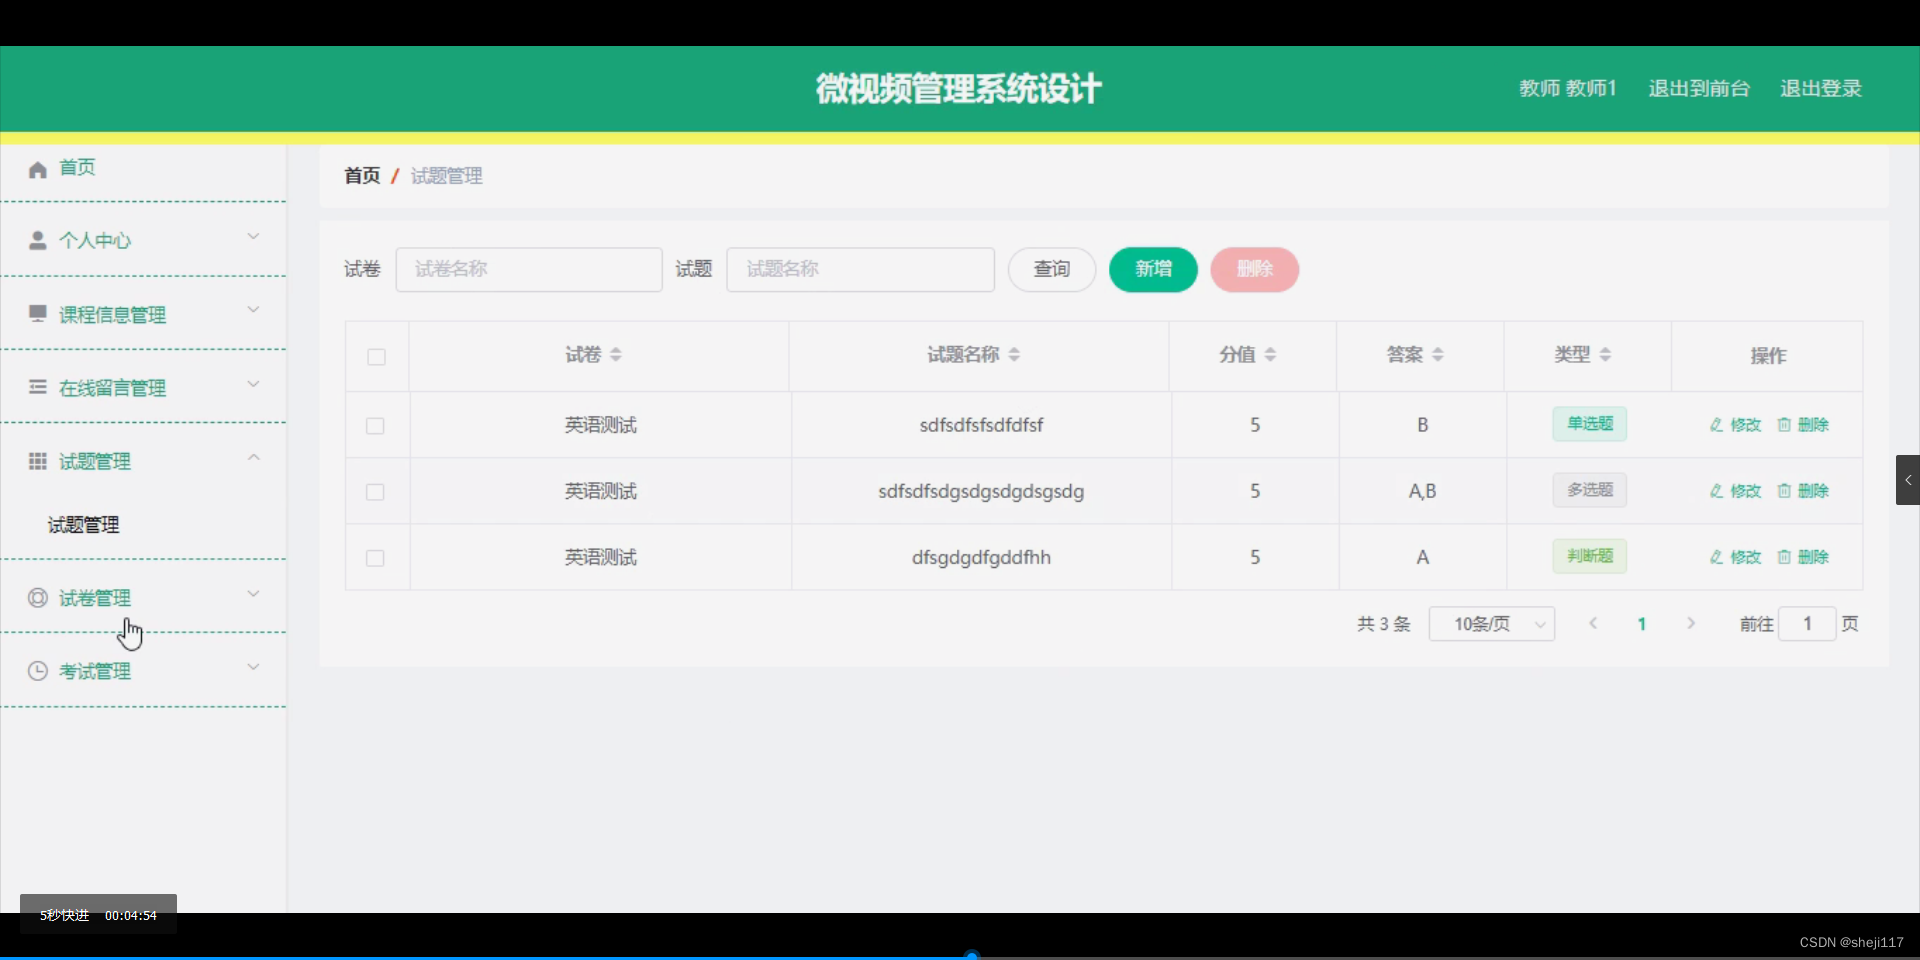Click the 个人中心 person icon
This screenshot has height=960, width=1920.
[37, 240]
